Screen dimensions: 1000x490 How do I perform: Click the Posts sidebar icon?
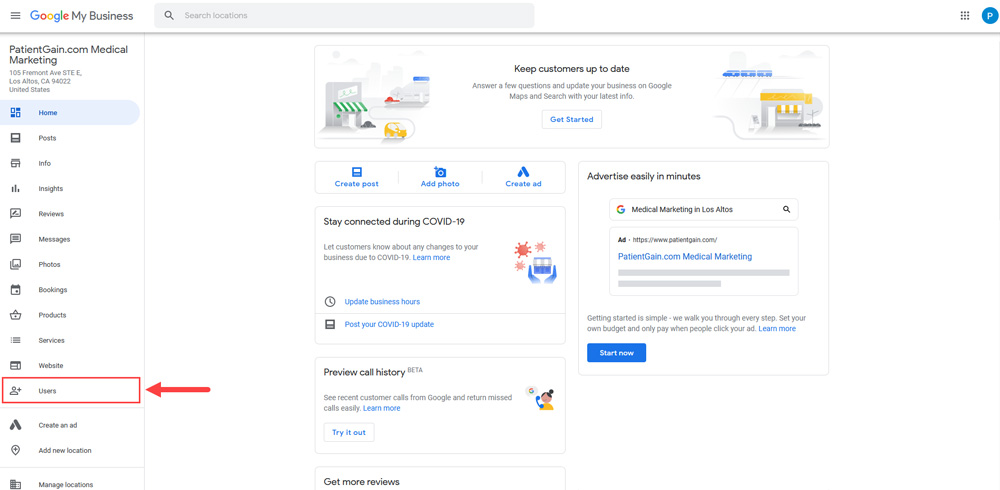coord(15,138)
